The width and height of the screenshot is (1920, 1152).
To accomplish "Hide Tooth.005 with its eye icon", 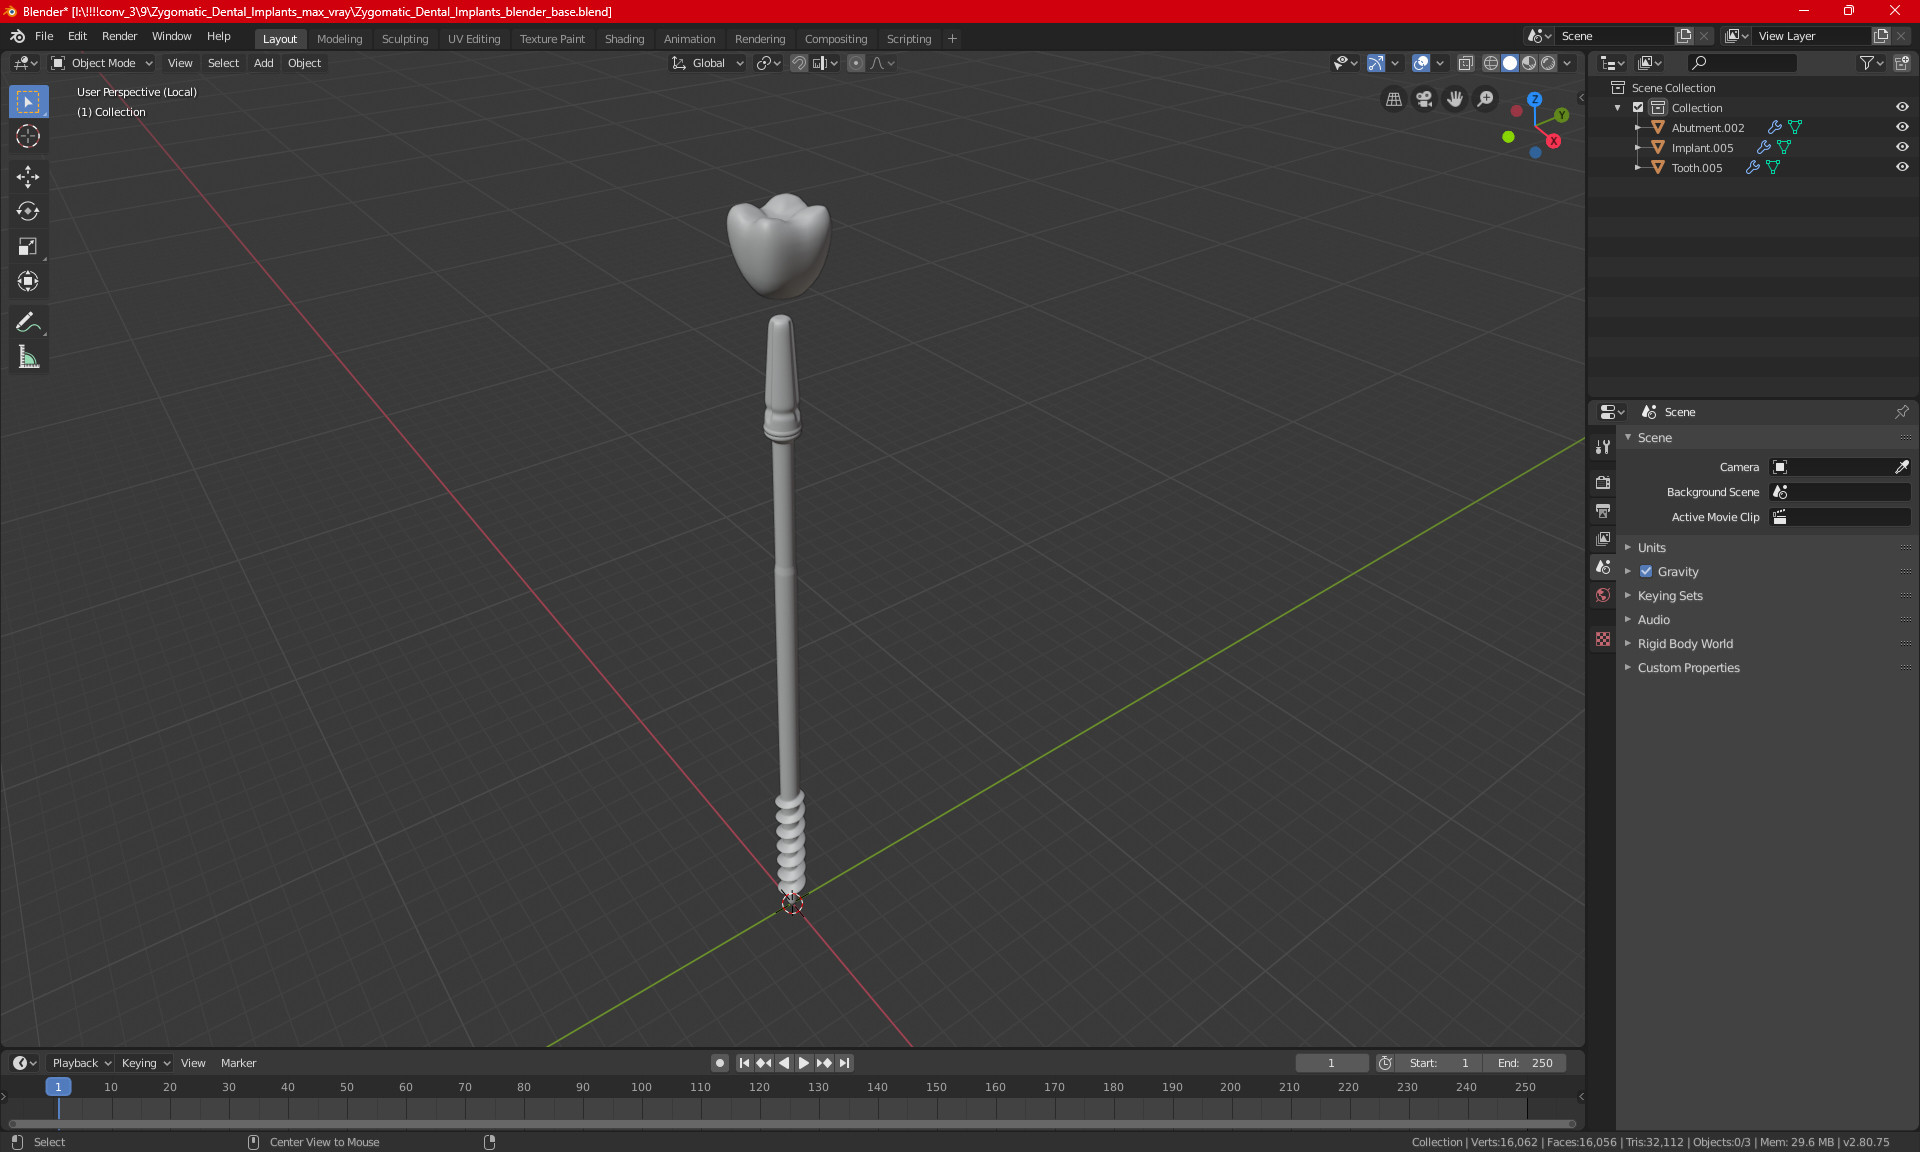I will point(1902,168).
